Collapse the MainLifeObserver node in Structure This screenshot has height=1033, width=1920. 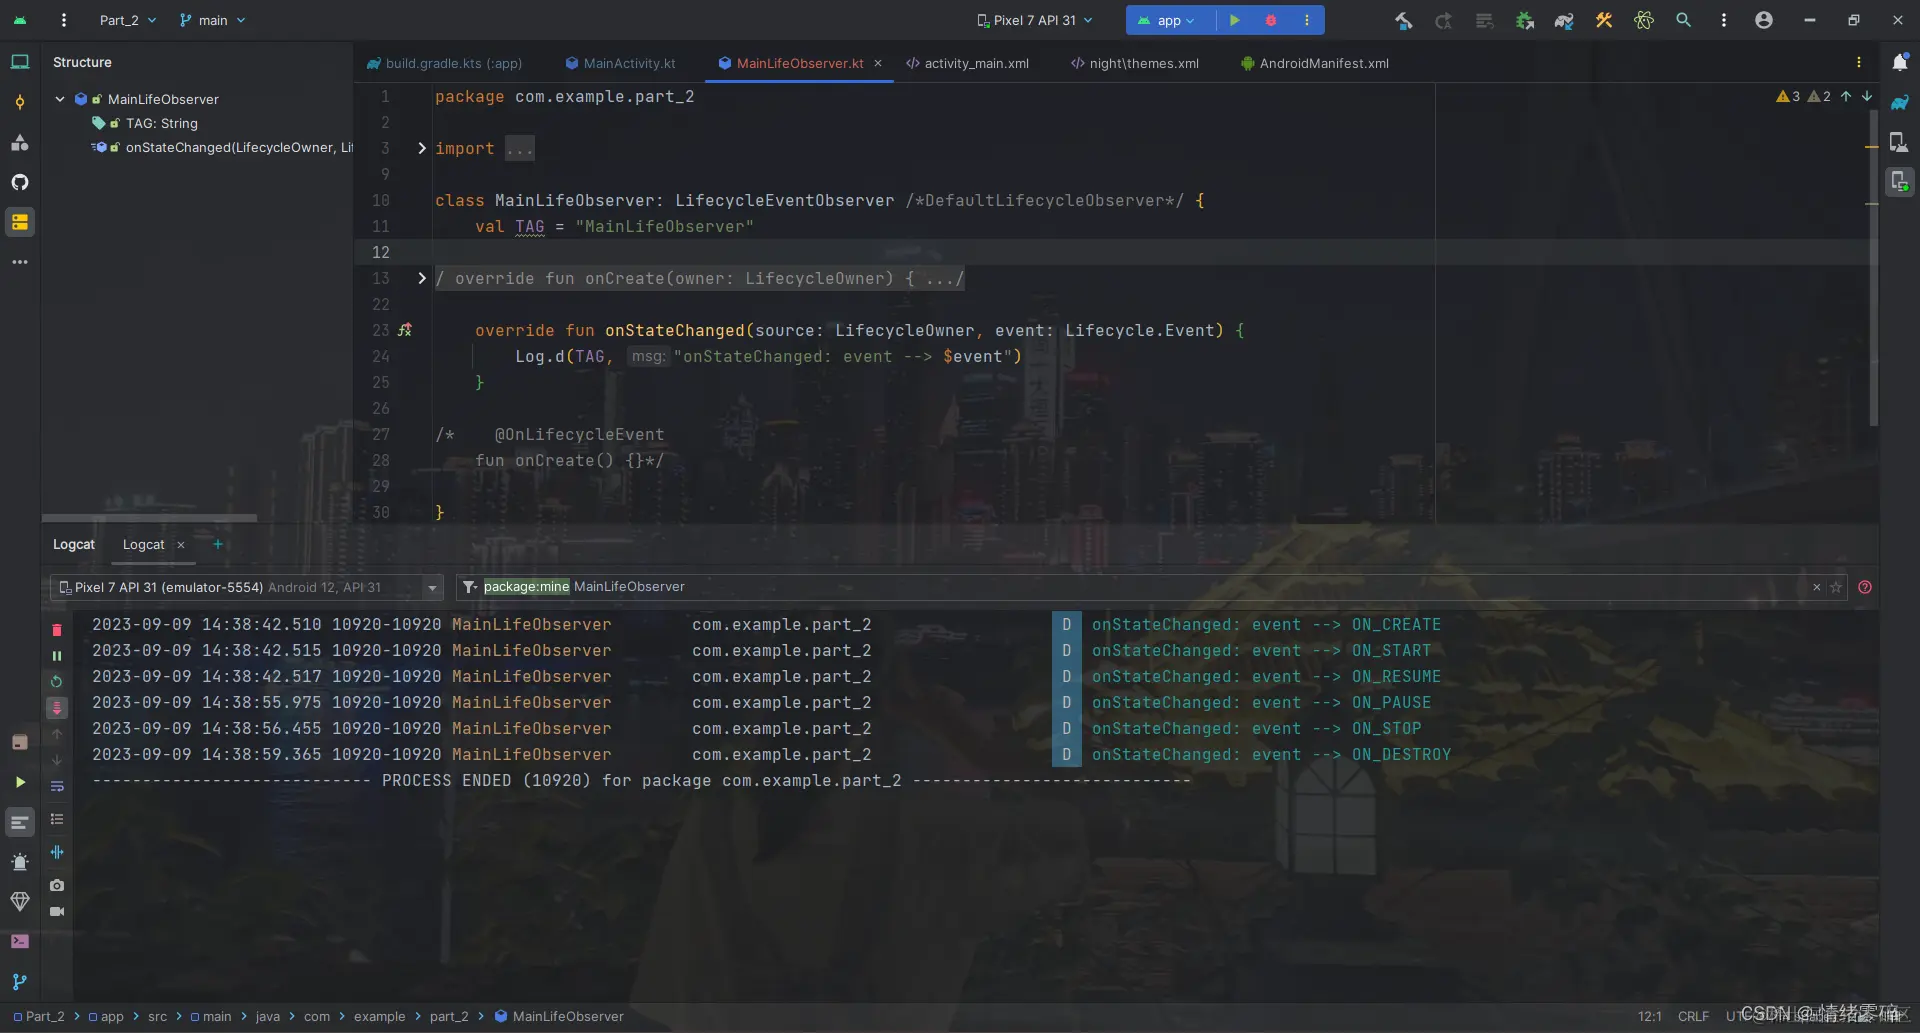click(x=60, y=99)
